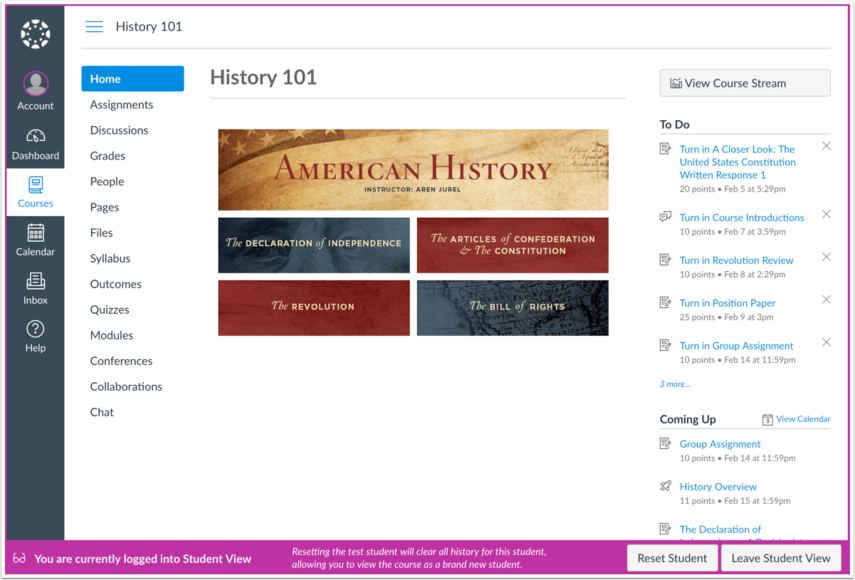
Task: Click the Leave Student View button
Action: click(x=781, y=558)
